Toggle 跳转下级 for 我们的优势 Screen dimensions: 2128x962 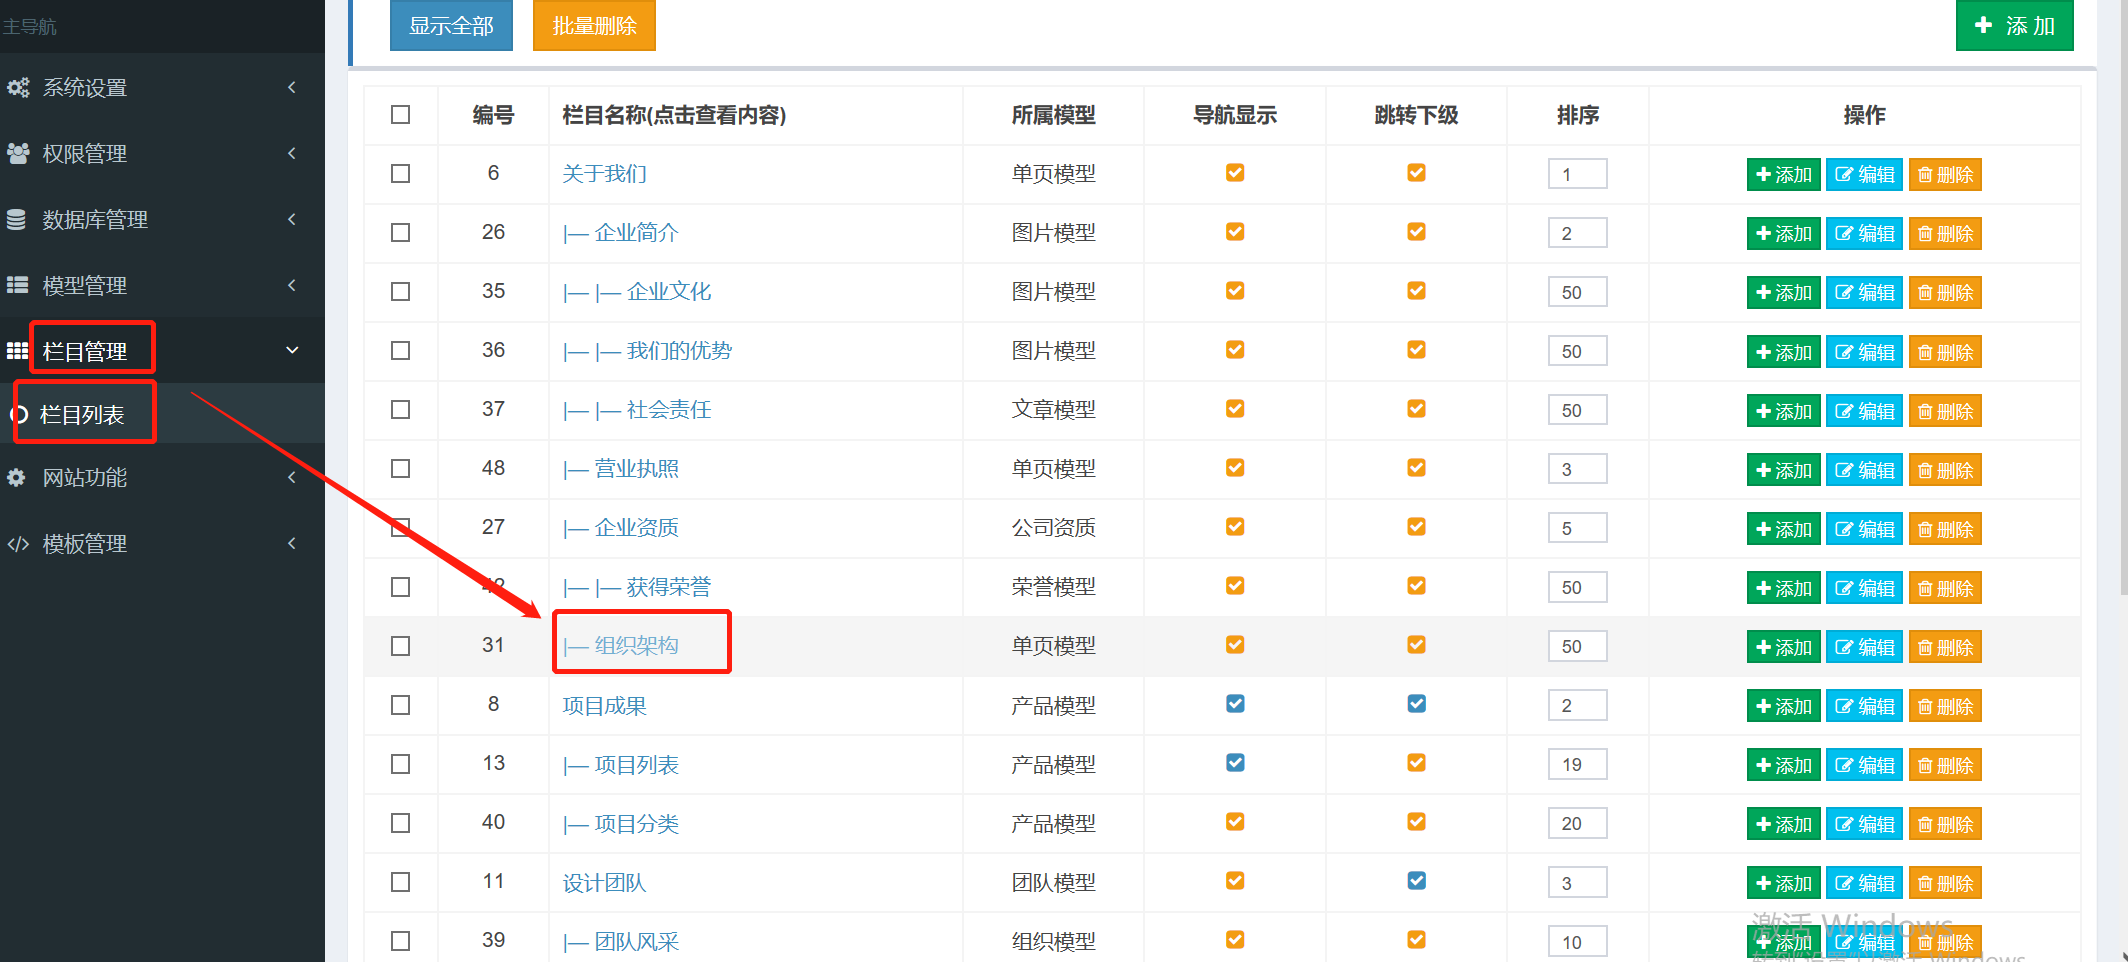(1416, 350)
